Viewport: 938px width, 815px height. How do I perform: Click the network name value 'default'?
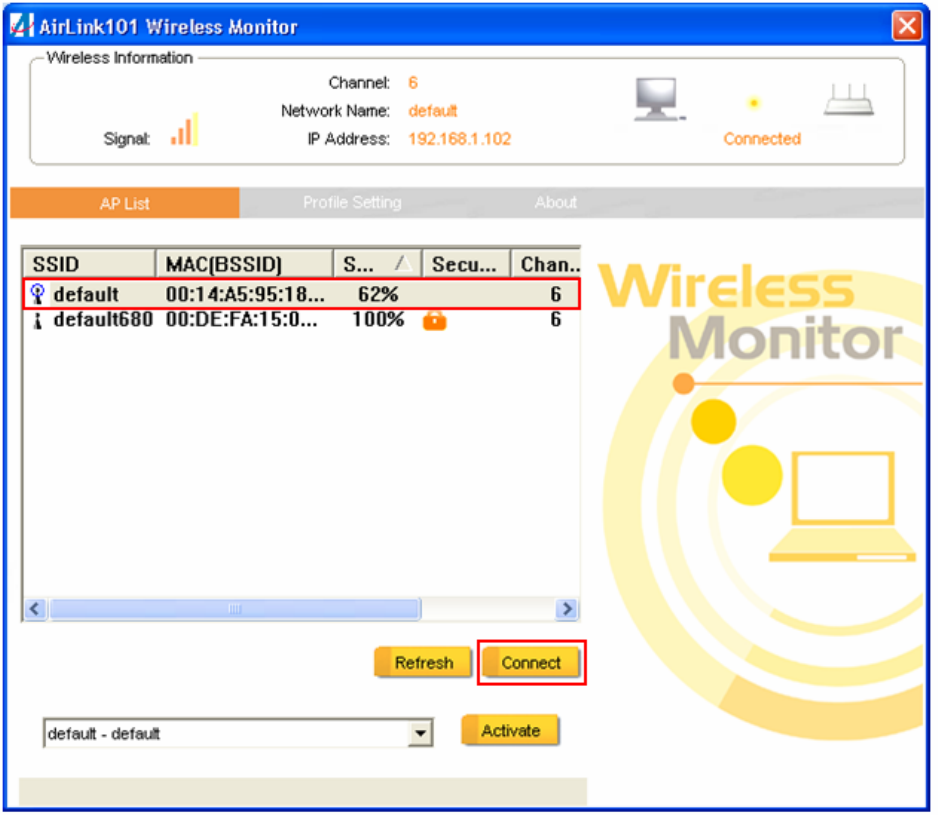click(x=433, y=111)
